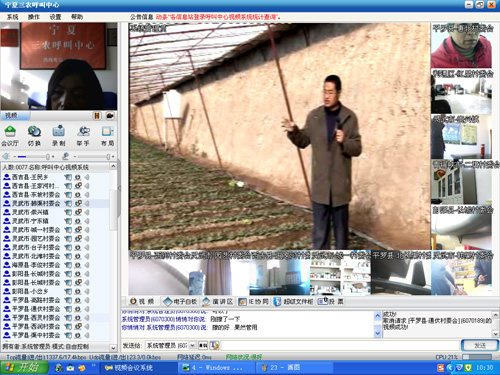Image resolution: width=500 pixels, height=375 pixels.
Task: Start recording with the 录制 icon
Action: pos(59,136)
